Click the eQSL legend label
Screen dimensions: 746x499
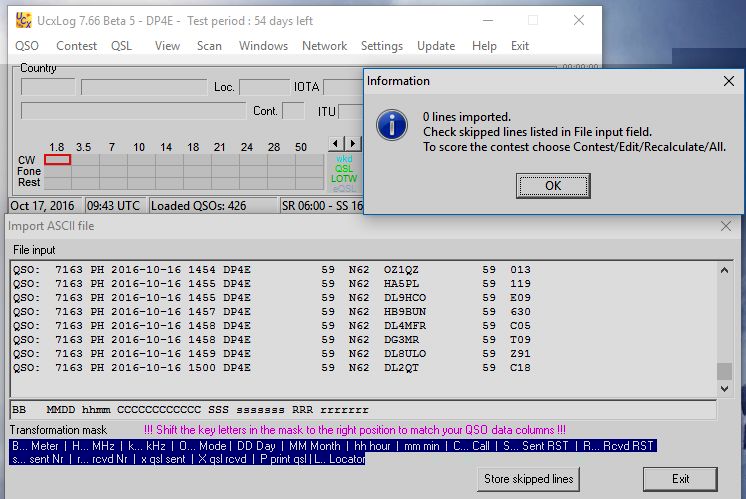344,188
